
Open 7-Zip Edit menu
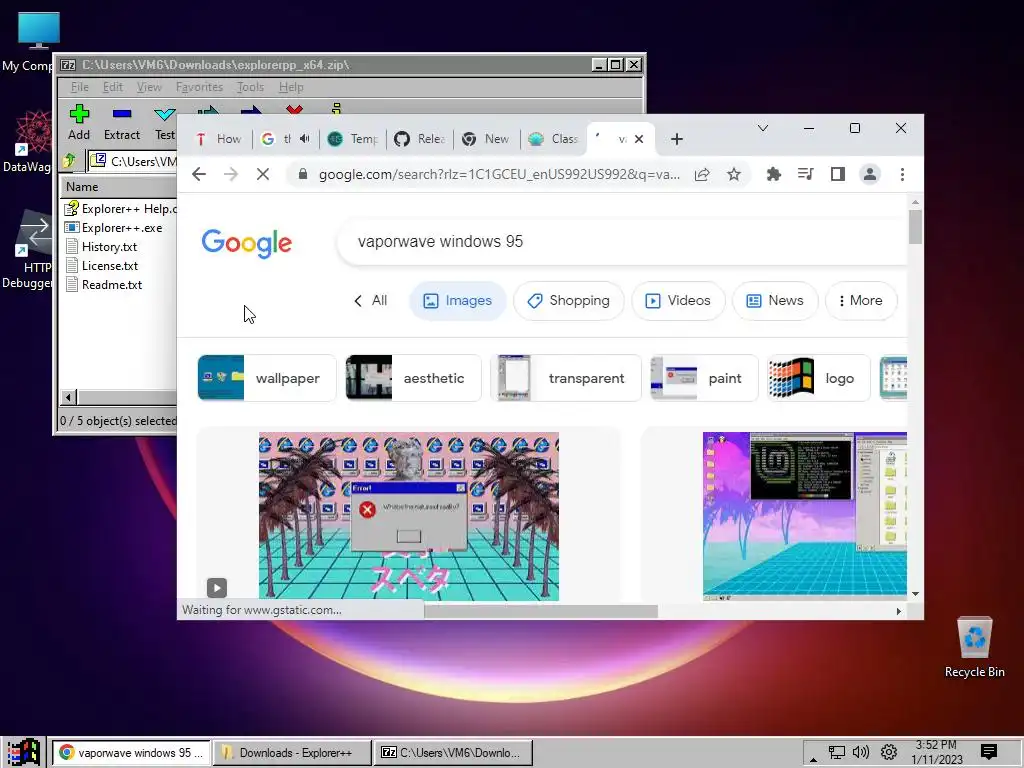tap(112, 87)
